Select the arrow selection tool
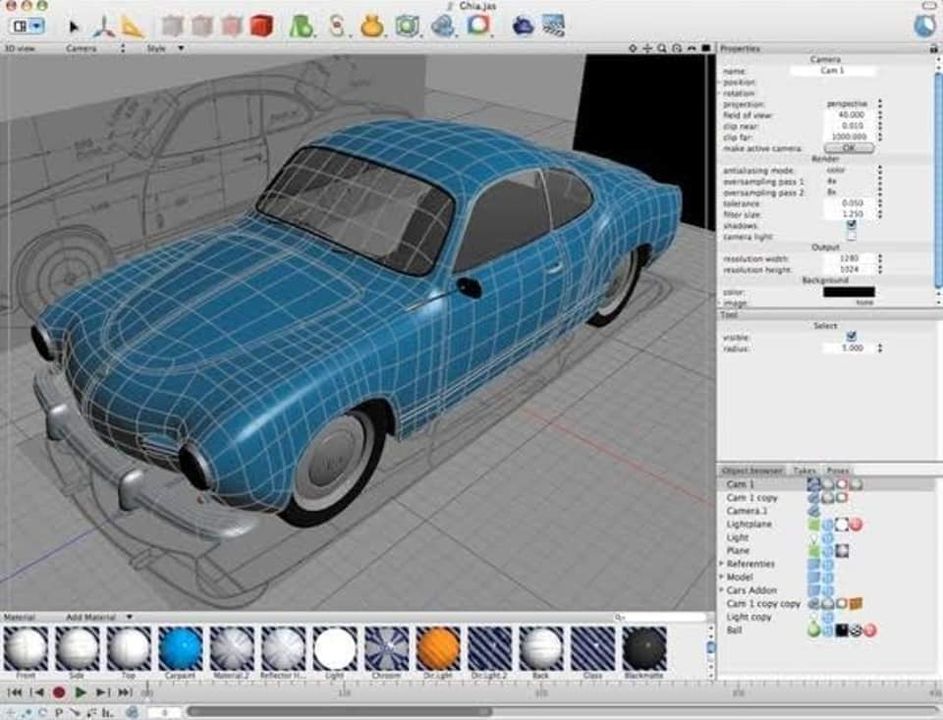The width and height of the screenshot is (943, 720). (74, 26)
